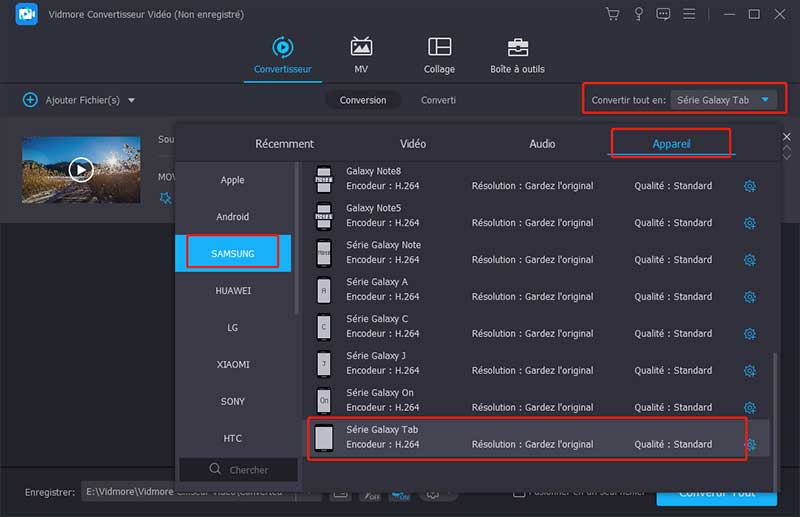Select HUAWEI in the device brand list
800x517 pixels.
tap(232, 291)
